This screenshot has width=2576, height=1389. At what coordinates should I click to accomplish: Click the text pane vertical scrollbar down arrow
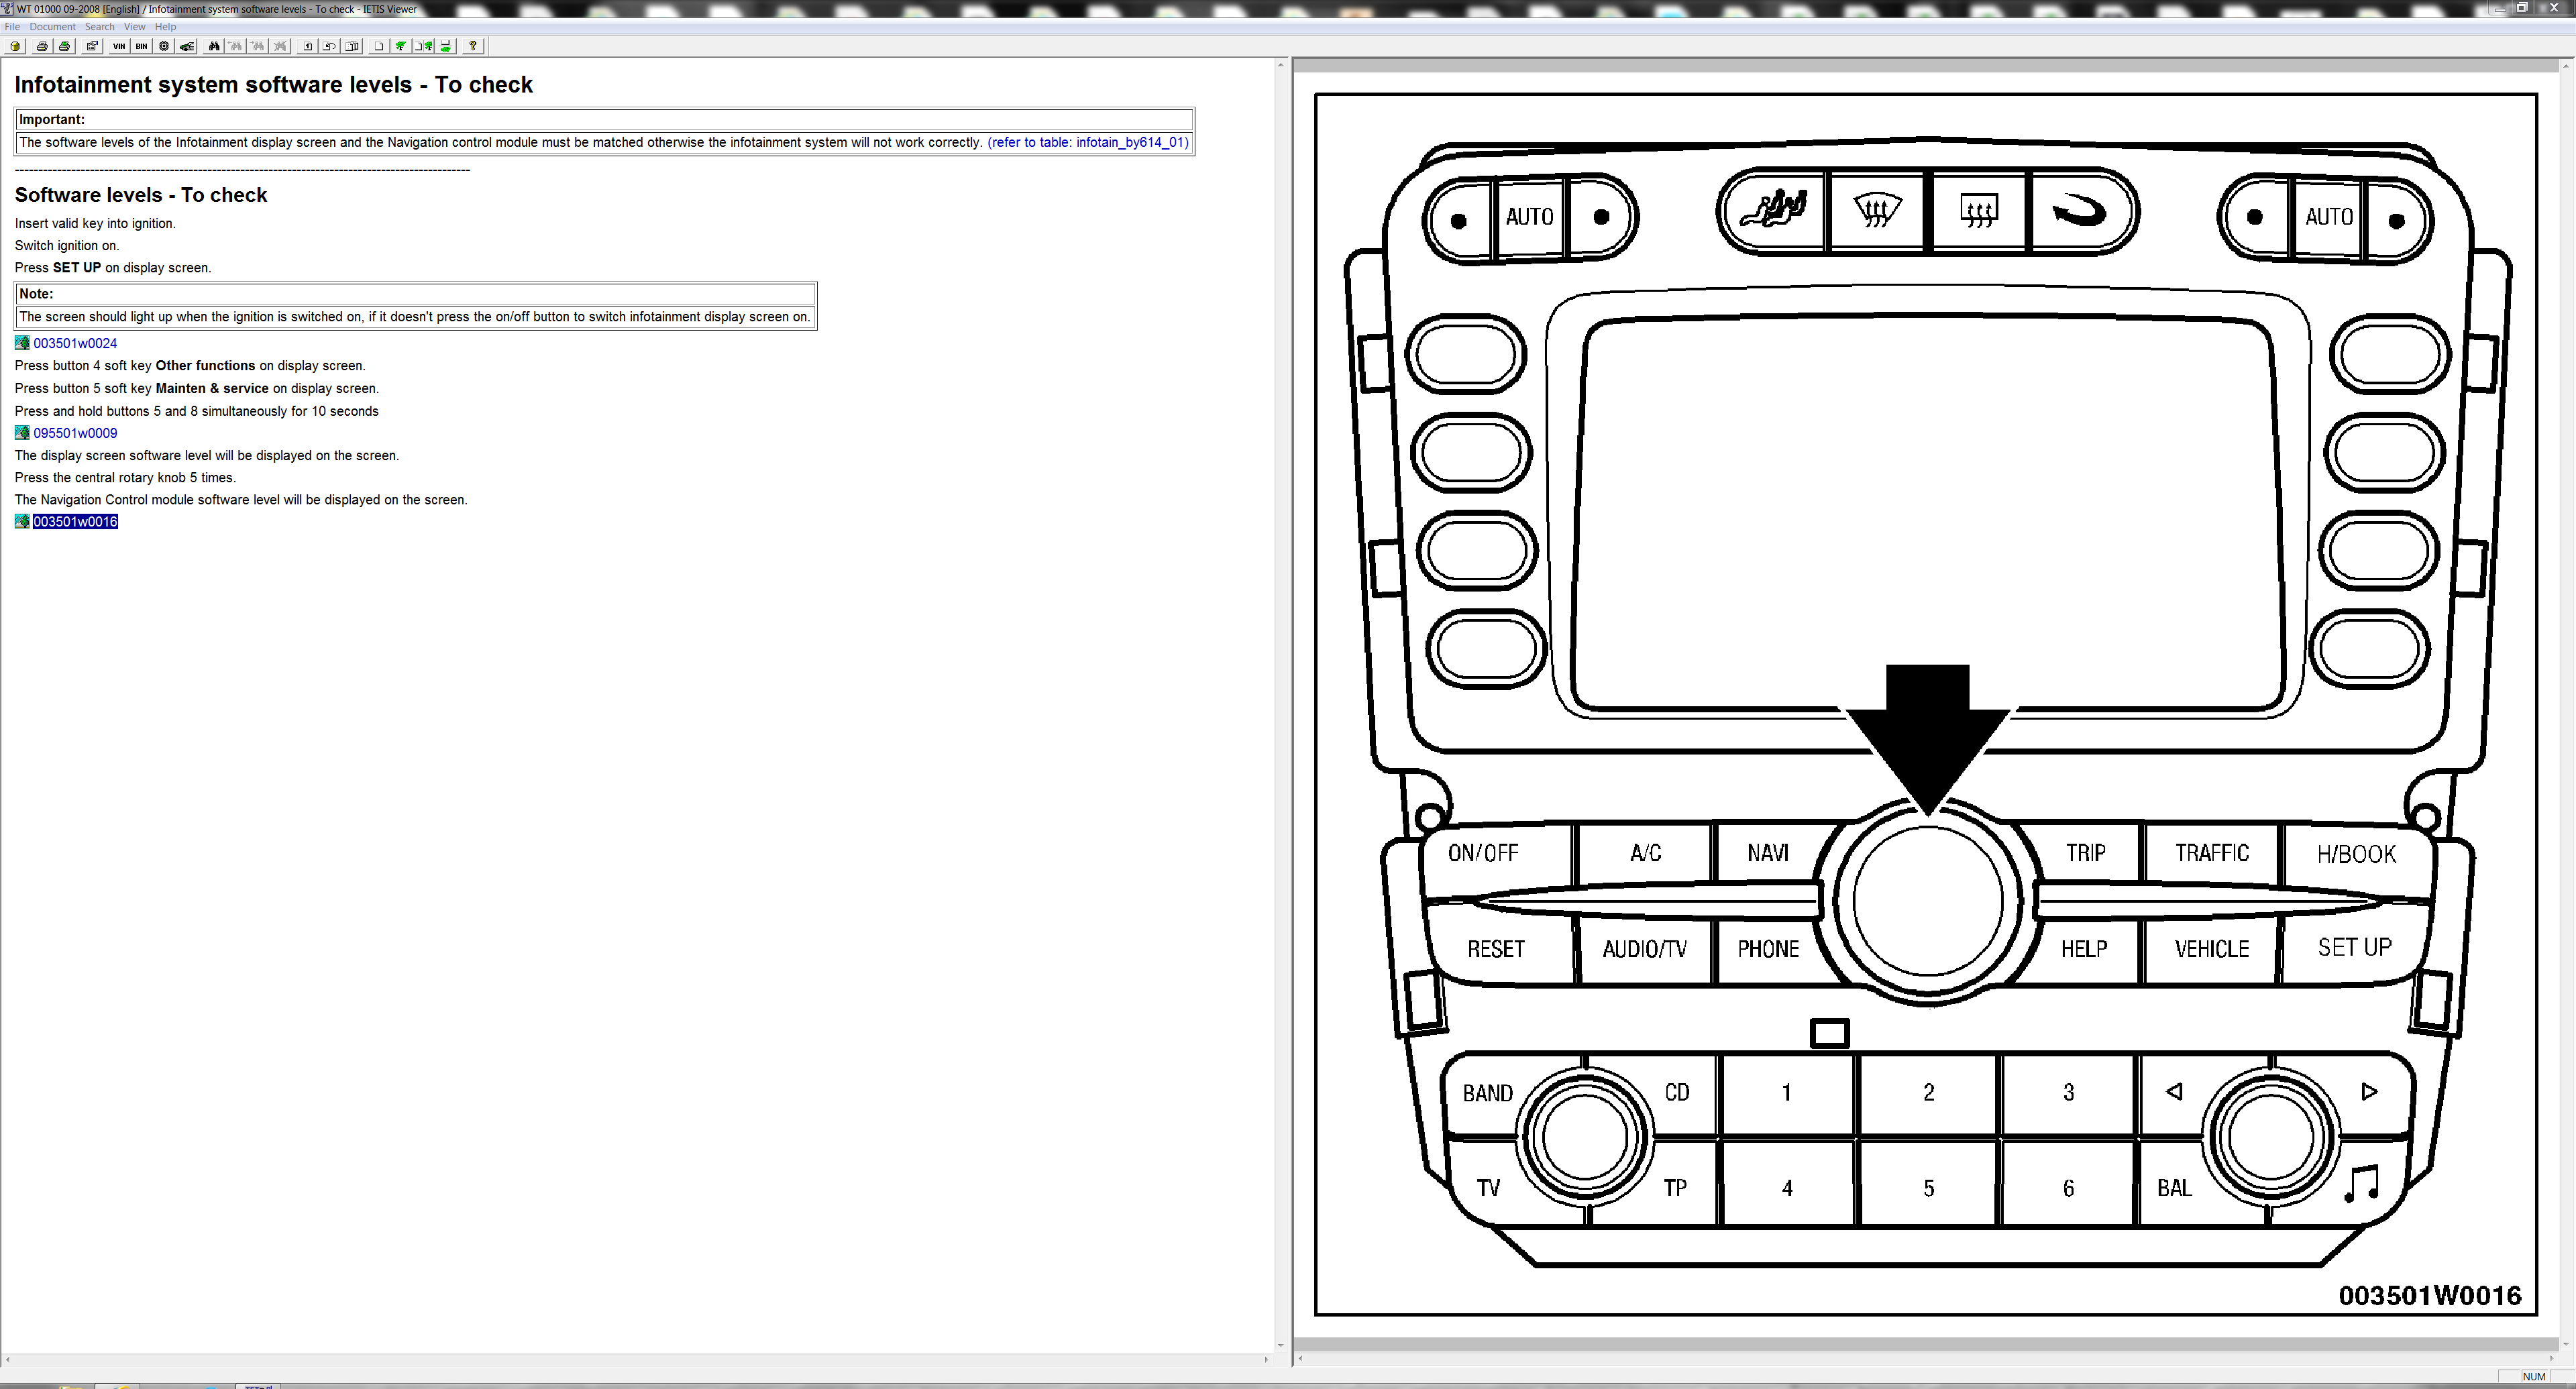tap(1280, 1346)
